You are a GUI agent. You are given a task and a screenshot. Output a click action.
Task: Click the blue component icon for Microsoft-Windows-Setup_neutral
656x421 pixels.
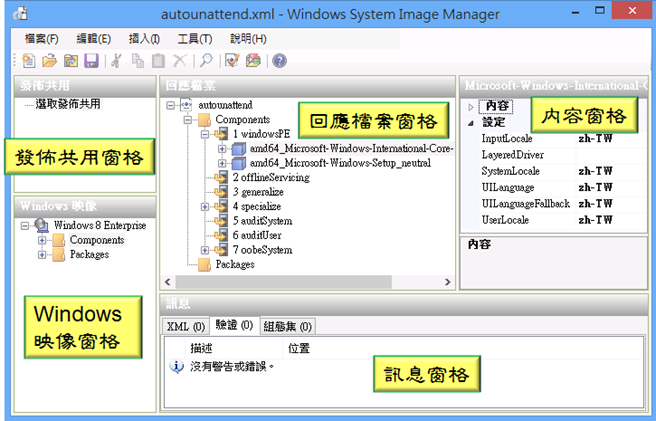click(x=238, y=163)
